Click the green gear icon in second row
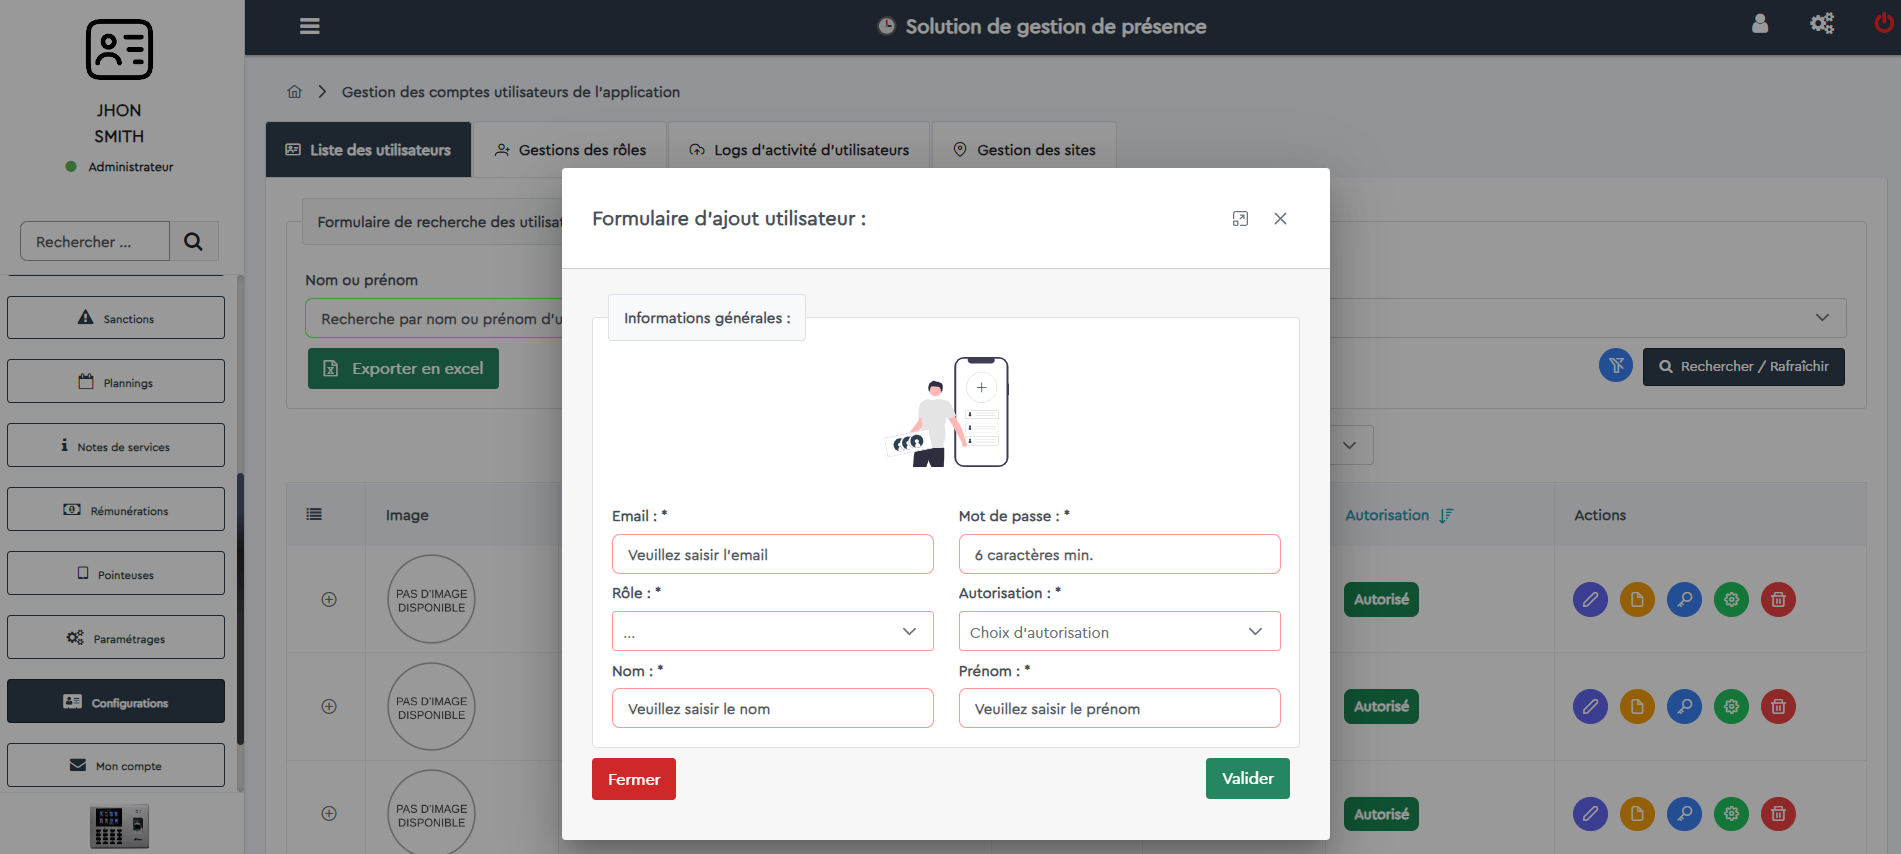This screenshot has width=1901, height=854. click(x=1731, y=706)
